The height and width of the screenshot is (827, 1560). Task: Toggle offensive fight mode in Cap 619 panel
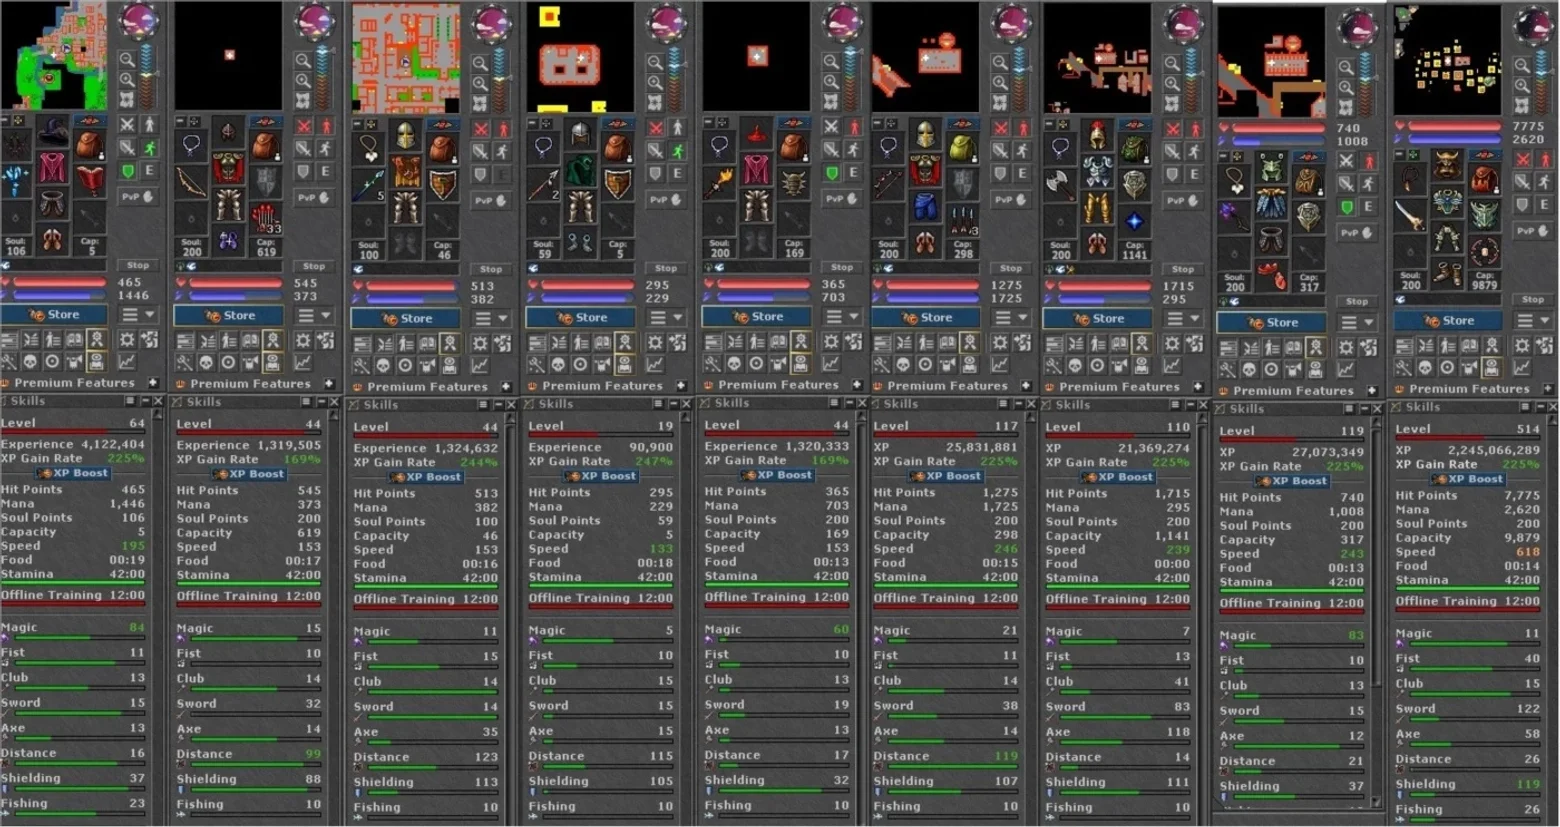tap(303, 126)
